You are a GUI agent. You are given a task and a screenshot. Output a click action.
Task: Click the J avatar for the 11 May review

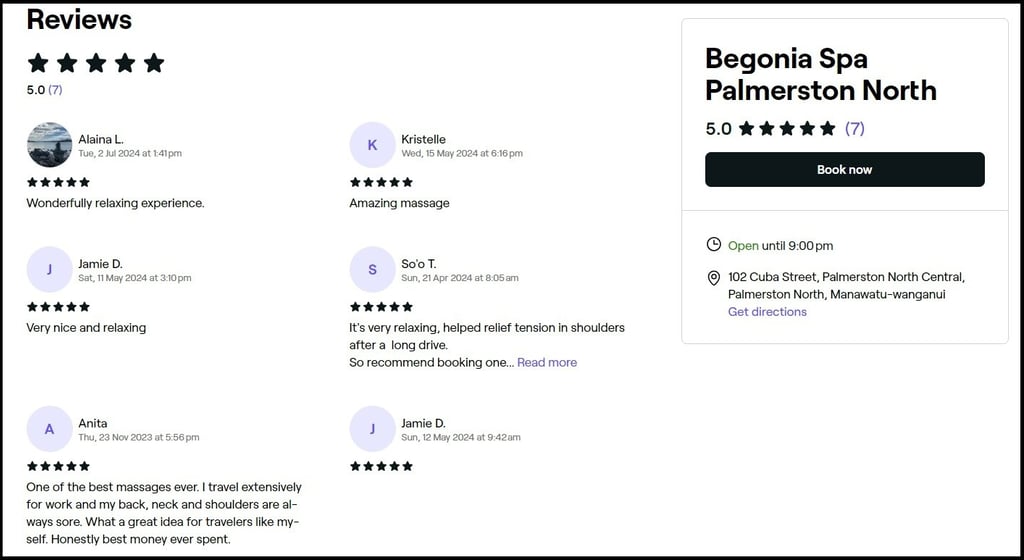[50, 269]
